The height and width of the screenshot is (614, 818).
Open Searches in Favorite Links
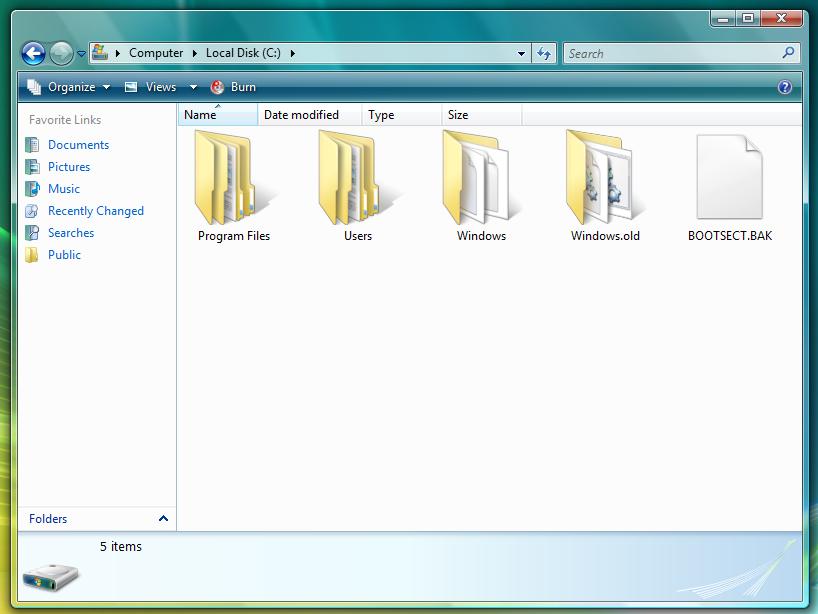tap(71, 233)
